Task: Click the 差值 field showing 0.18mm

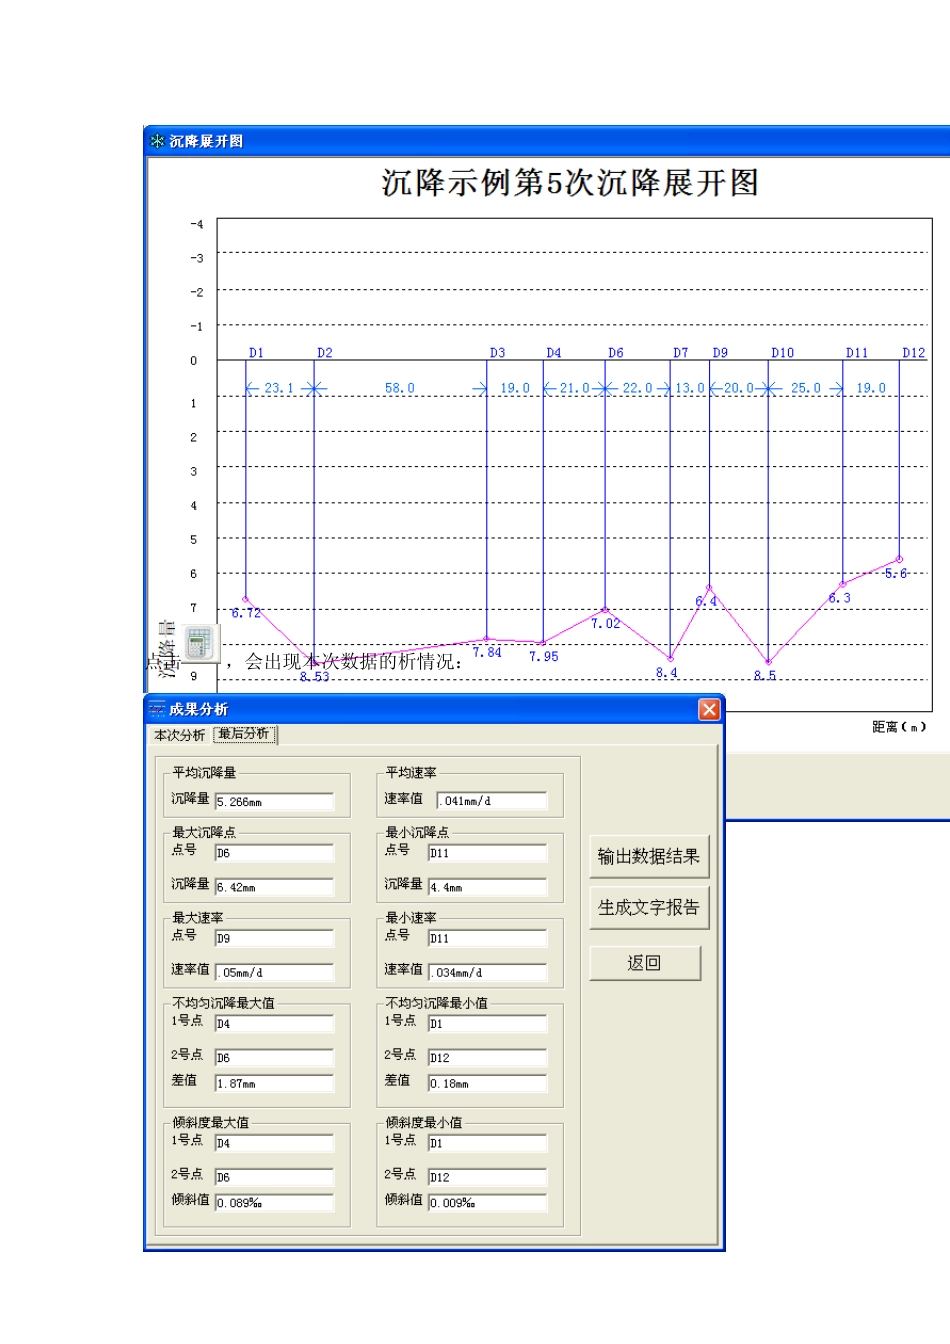Action: (488, 1083)
